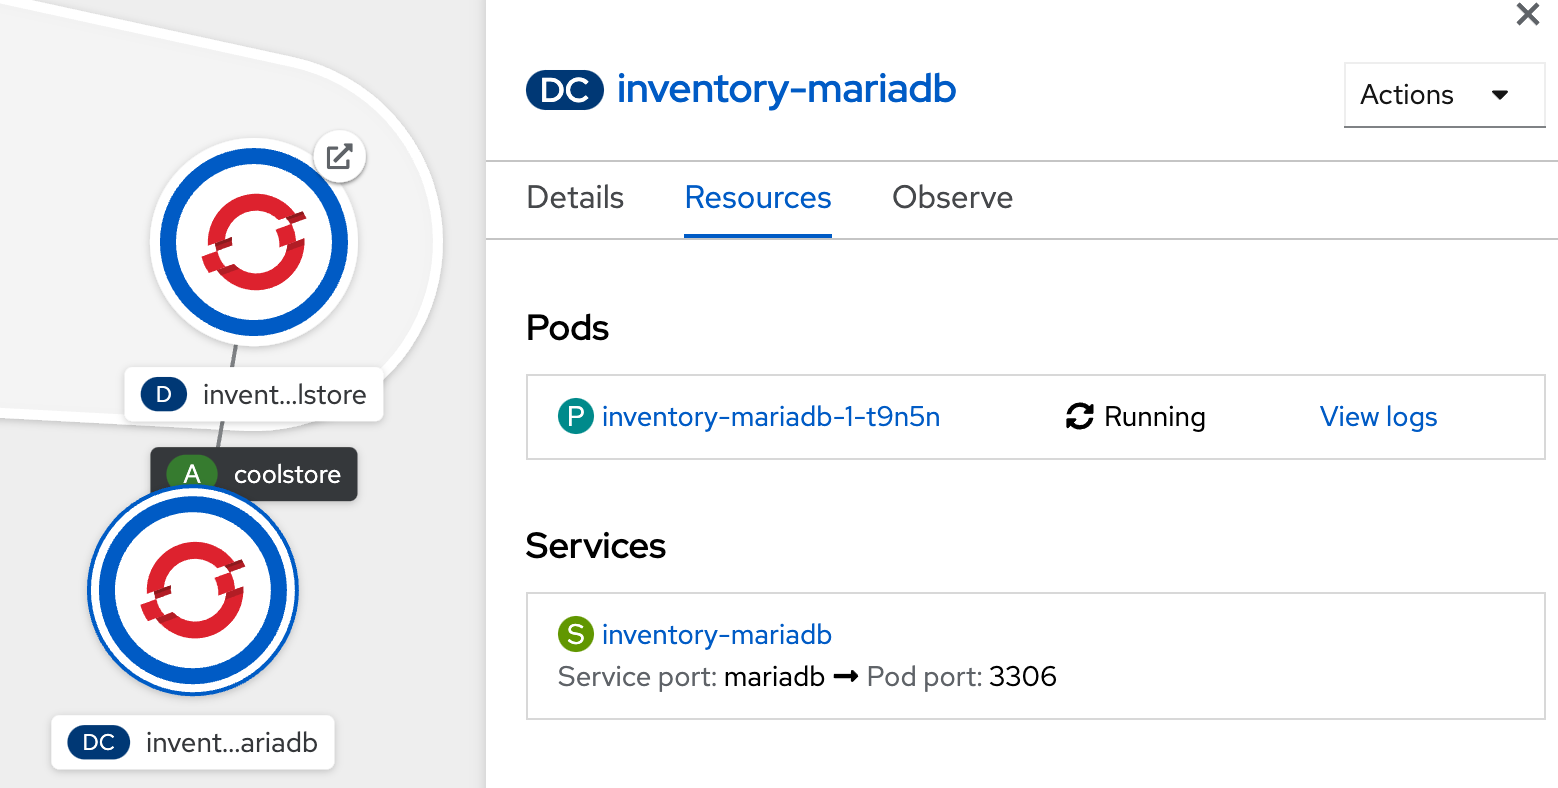The height and width of the screenshot is (788, 1558).
Task: Open the Observe tab
Action: coord(952,198)
